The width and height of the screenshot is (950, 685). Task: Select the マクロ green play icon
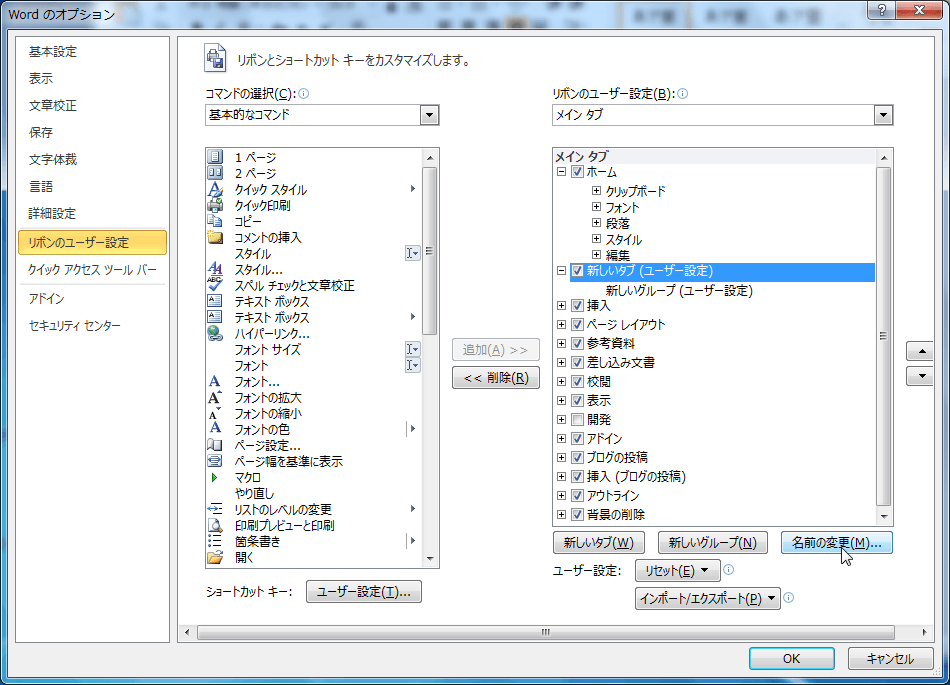(x=214, y=477)
